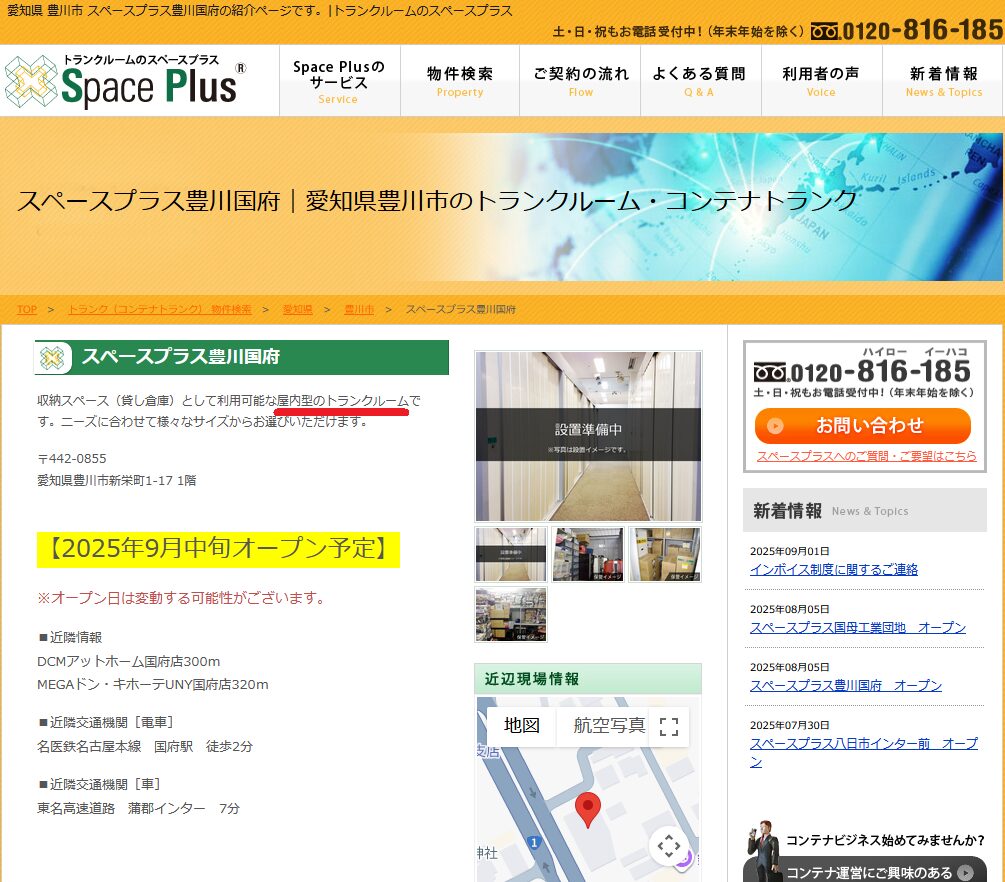Viewport: 1005px width, 882px height.
Task: Switch map to 航空写真 view
Action: point(609,726)
